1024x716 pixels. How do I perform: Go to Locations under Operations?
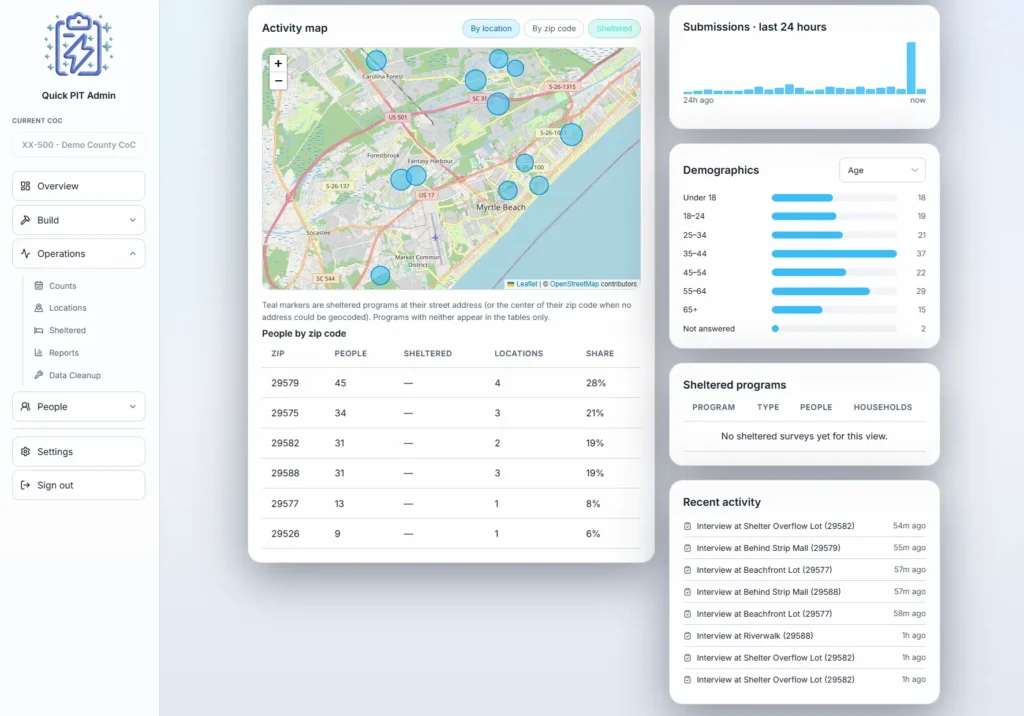(67, 308)
